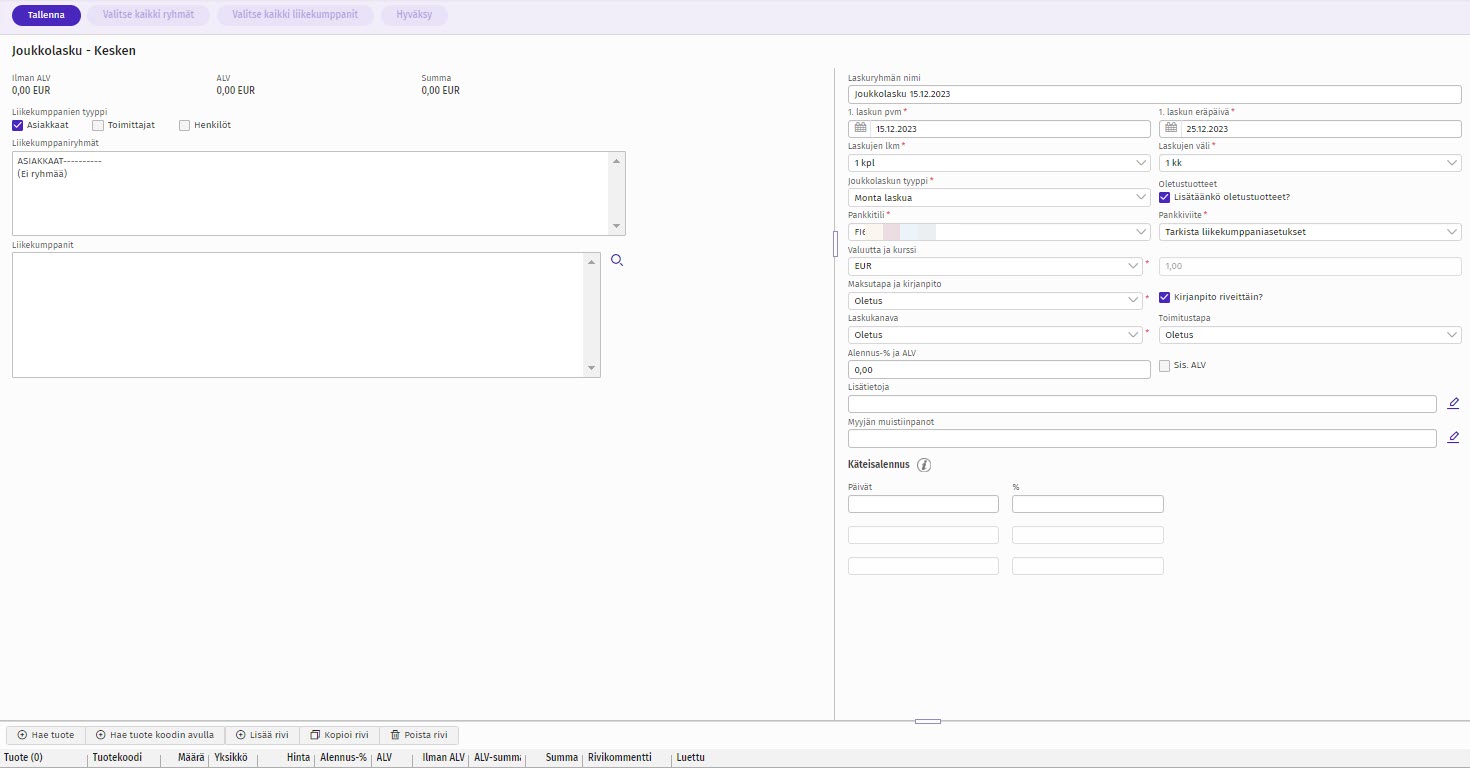Screen dimensions: 1470x768
Task: Enable the Toimittajat checkbox
Action: pos(98,126)
